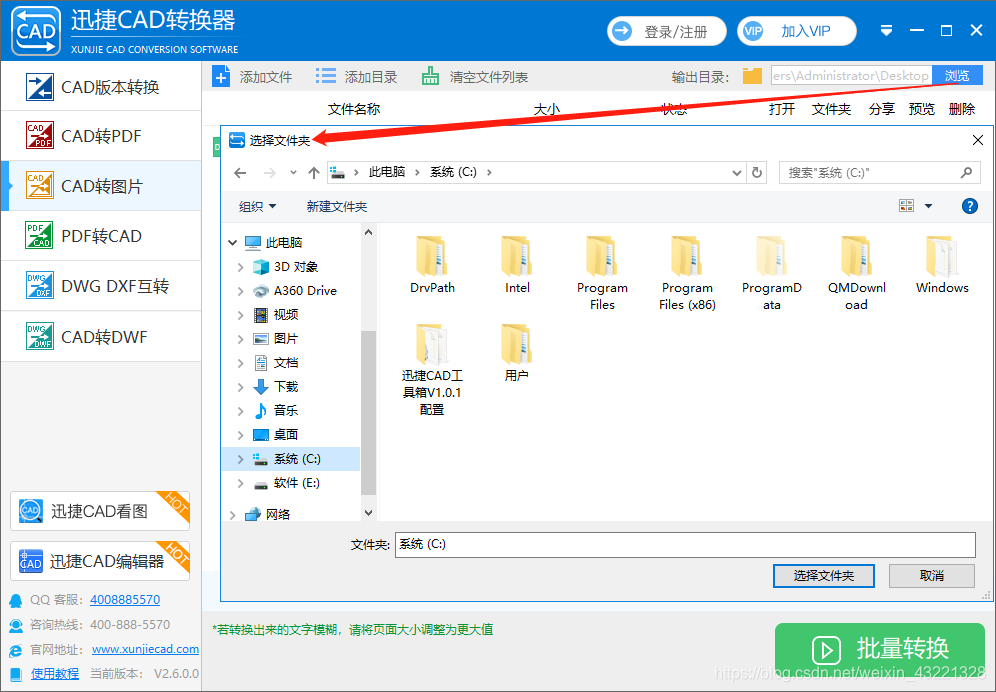This screenshot has height=692, width=996.
Task: Refresh the folder view in address bar
Action: 757,172
